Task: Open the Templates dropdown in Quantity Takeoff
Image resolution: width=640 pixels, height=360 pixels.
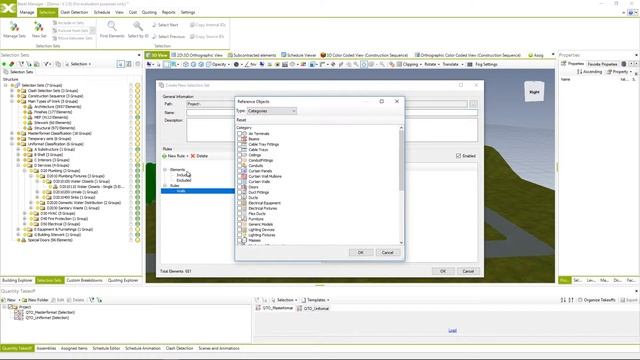Action: [x=316, y=300]
